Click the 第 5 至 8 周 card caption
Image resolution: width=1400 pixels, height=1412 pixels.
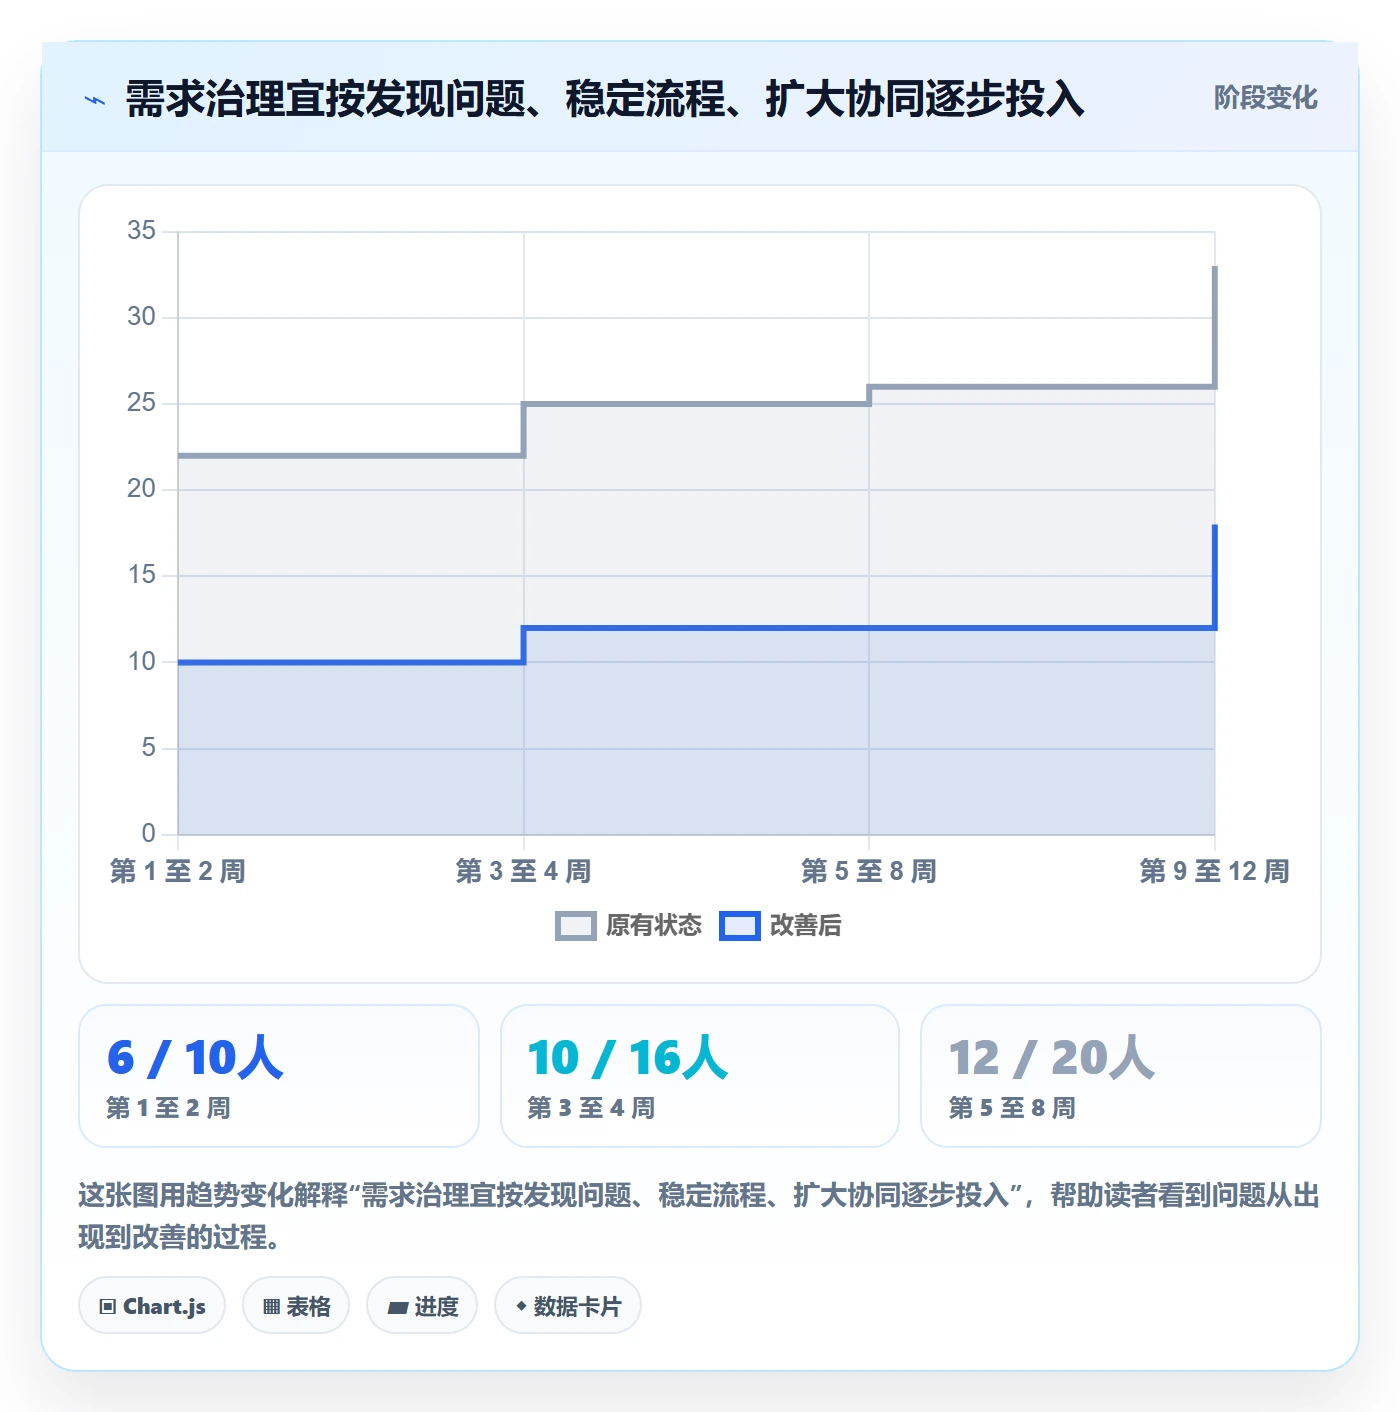click(x=1012, y=1108)
